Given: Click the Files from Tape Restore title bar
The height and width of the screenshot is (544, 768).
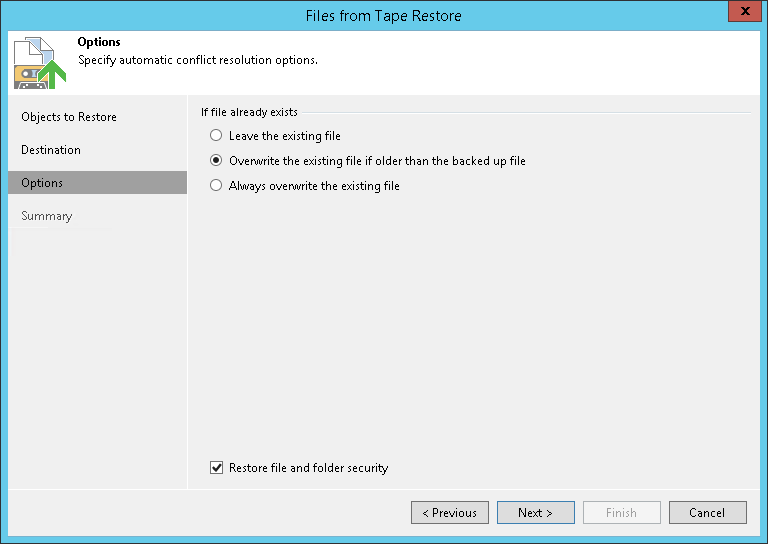Looking at the screenshot, I should point(383,15).
